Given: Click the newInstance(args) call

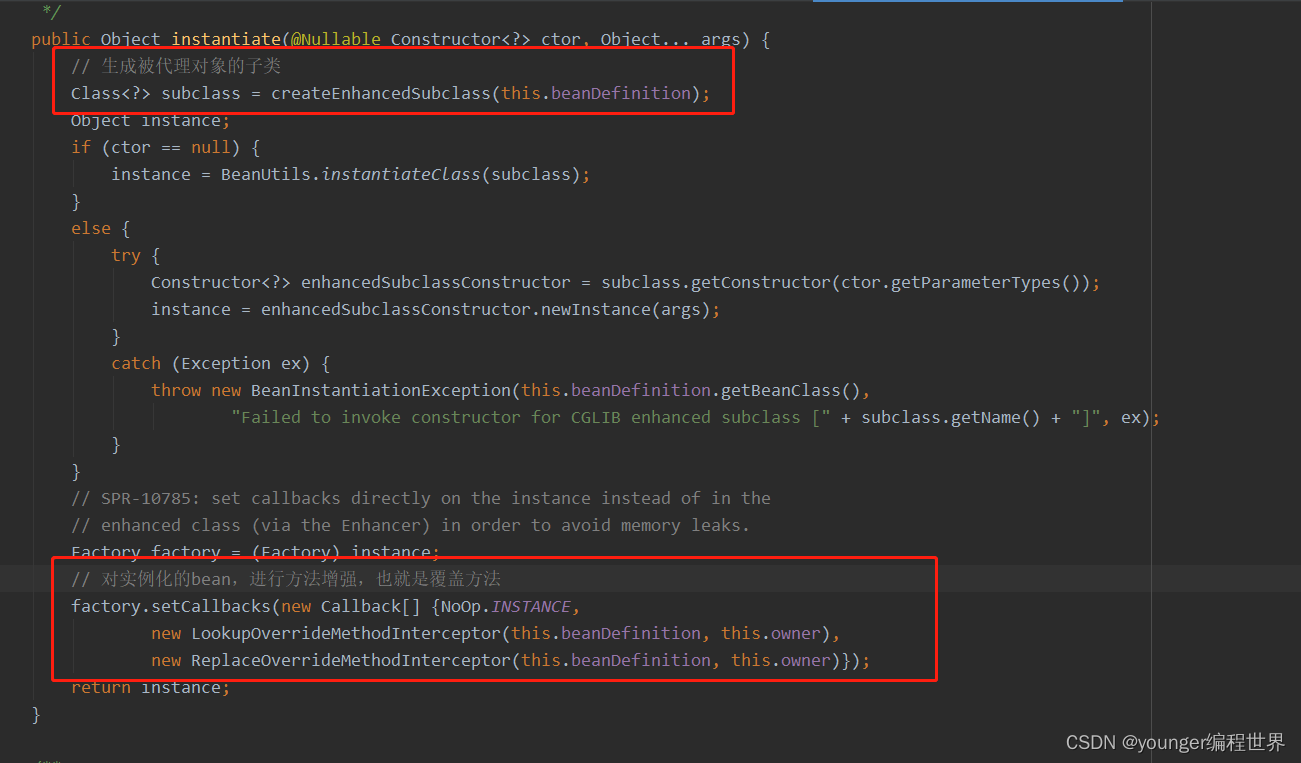Looking at the screenshot, I should [x=626, y=309].
